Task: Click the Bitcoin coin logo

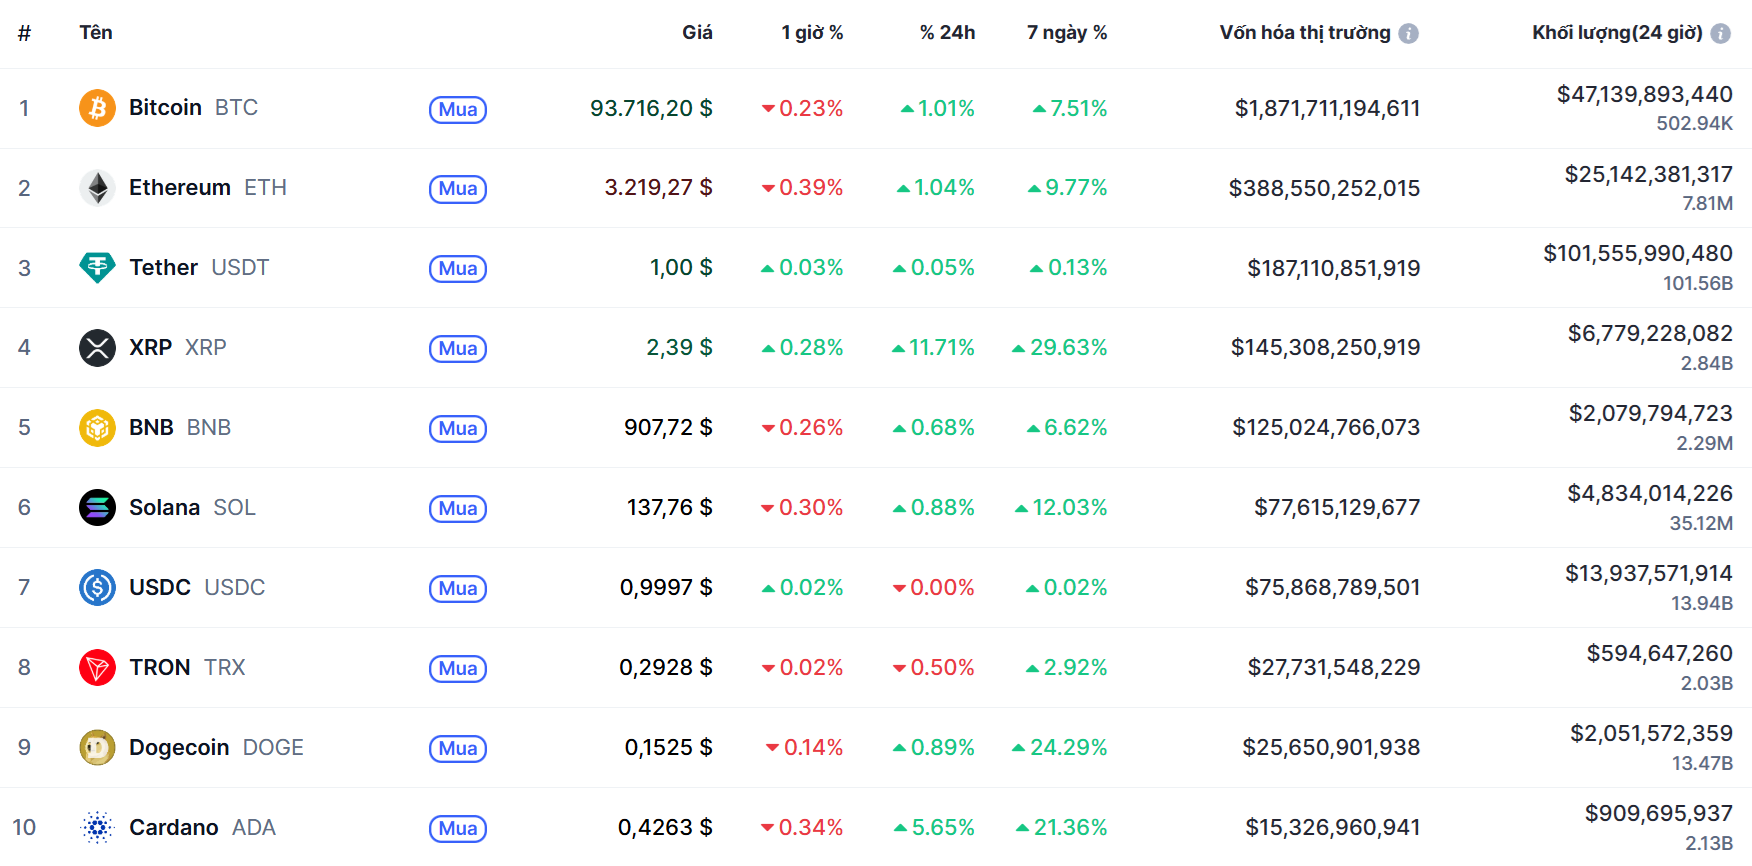Action: pyautogui.click(x=97, y=108)
